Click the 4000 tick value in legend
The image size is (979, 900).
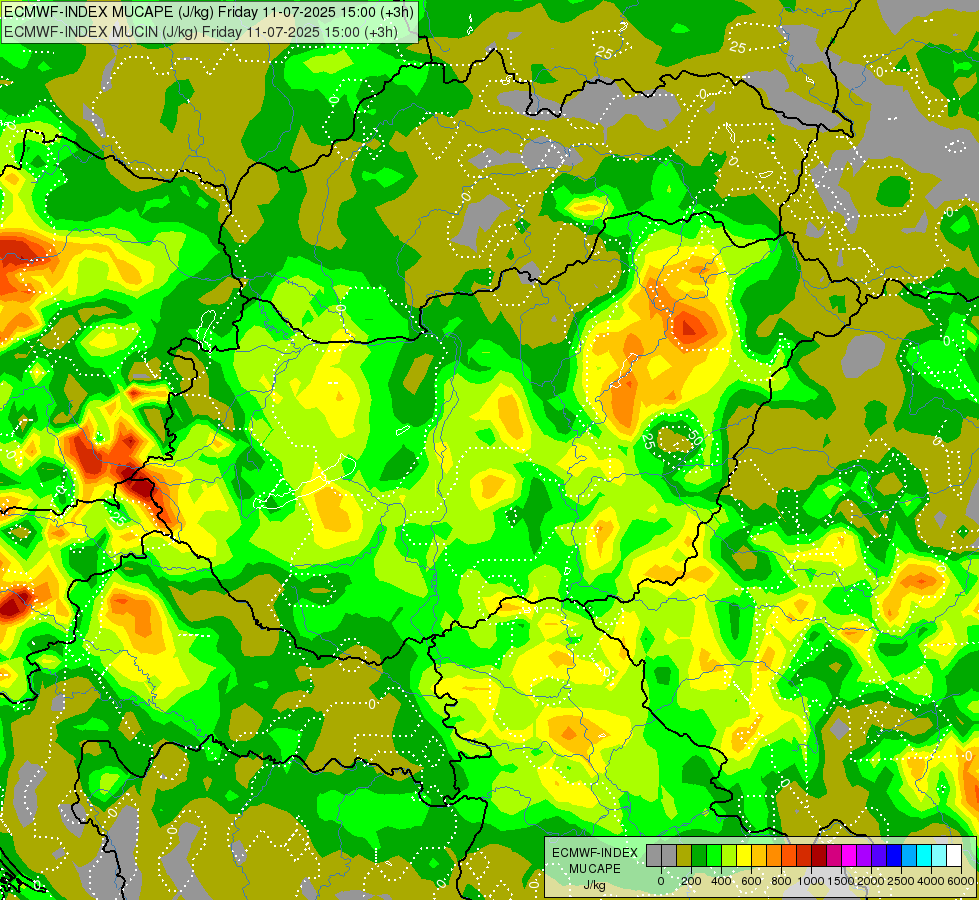pos(931,881)
